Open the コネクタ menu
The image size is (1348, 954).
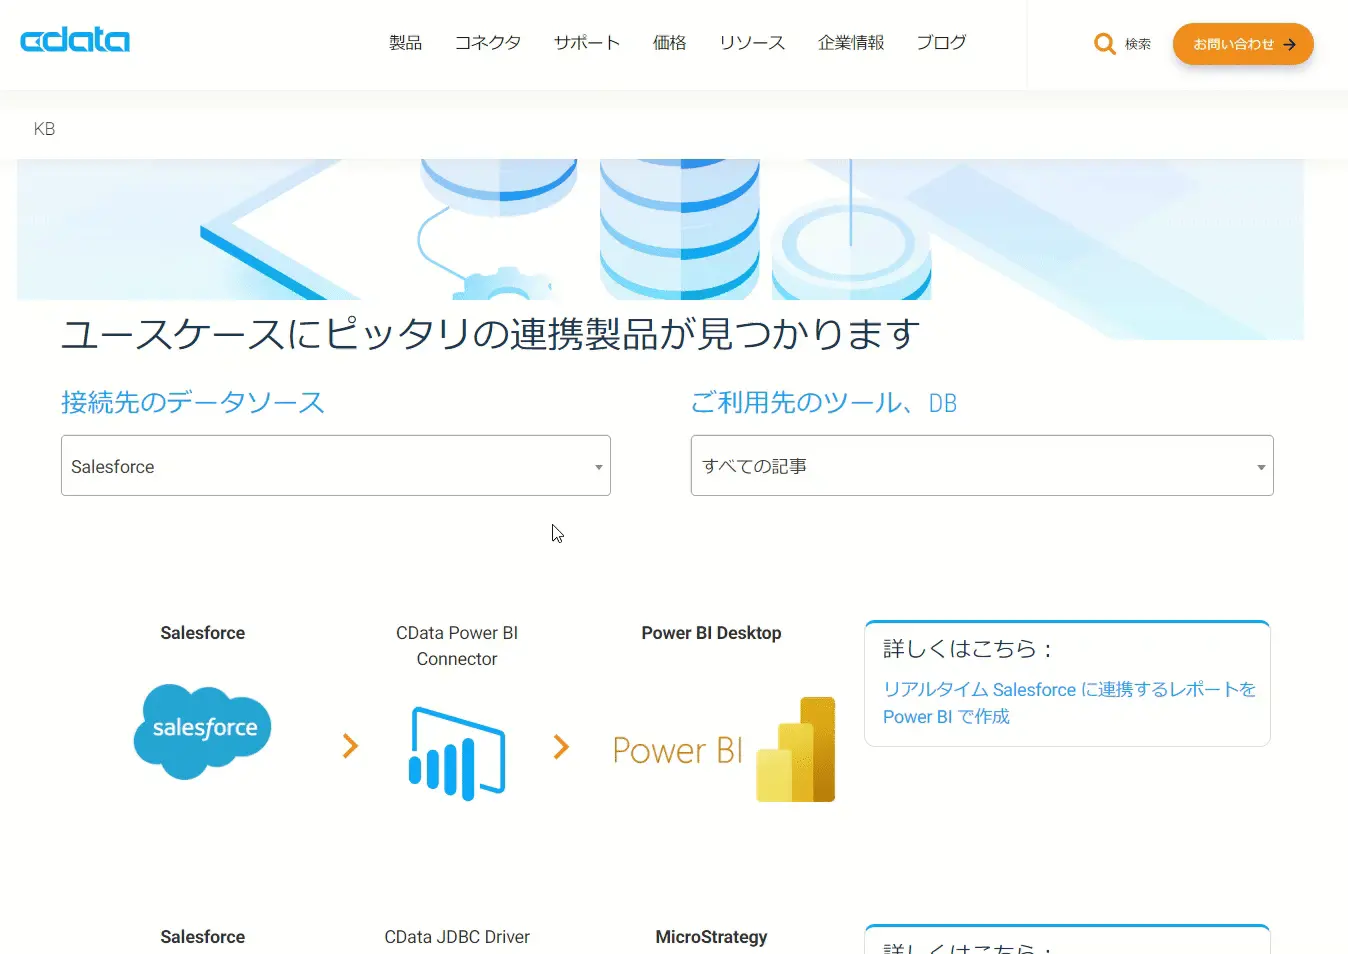pos(488,43)
